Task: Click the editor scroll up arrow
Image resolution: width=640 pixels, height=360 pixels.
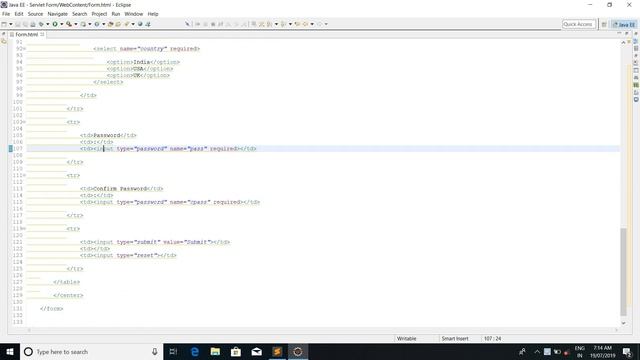Action: click(623, 42)
